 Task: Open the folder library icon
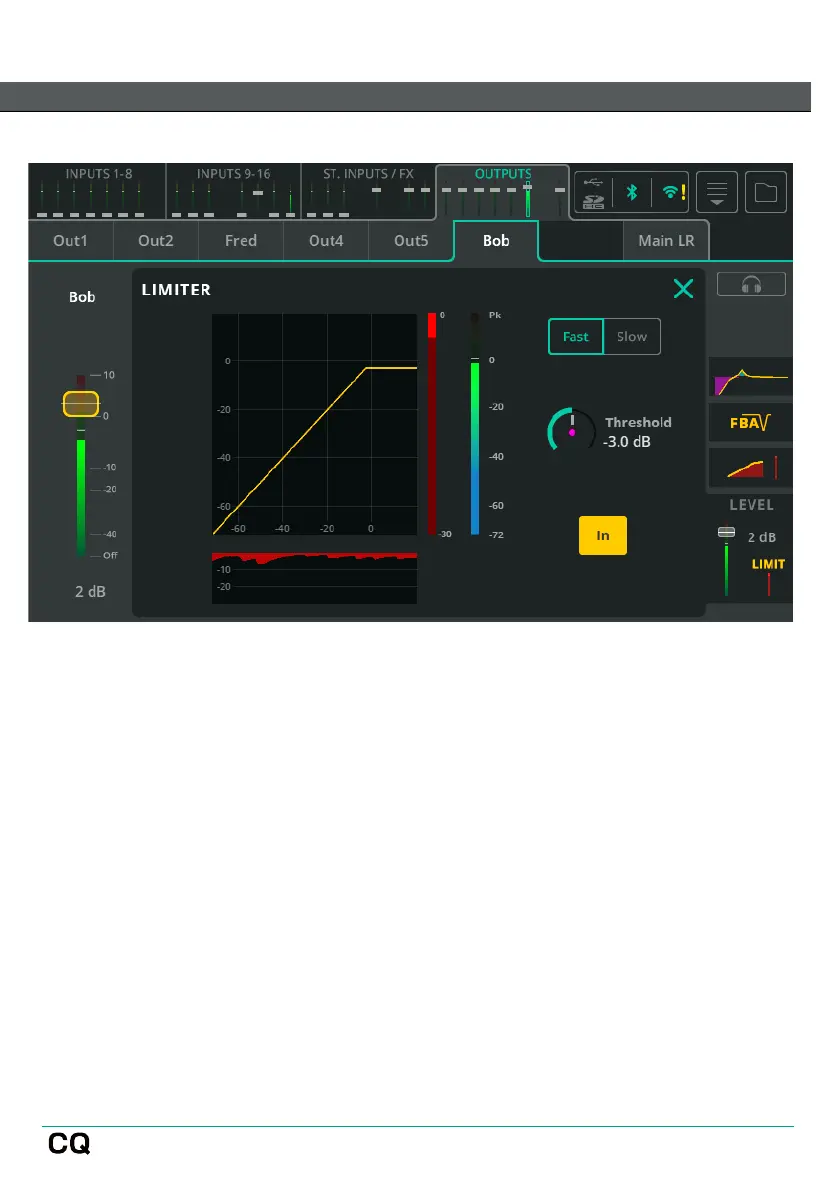(x=765, y=192)
